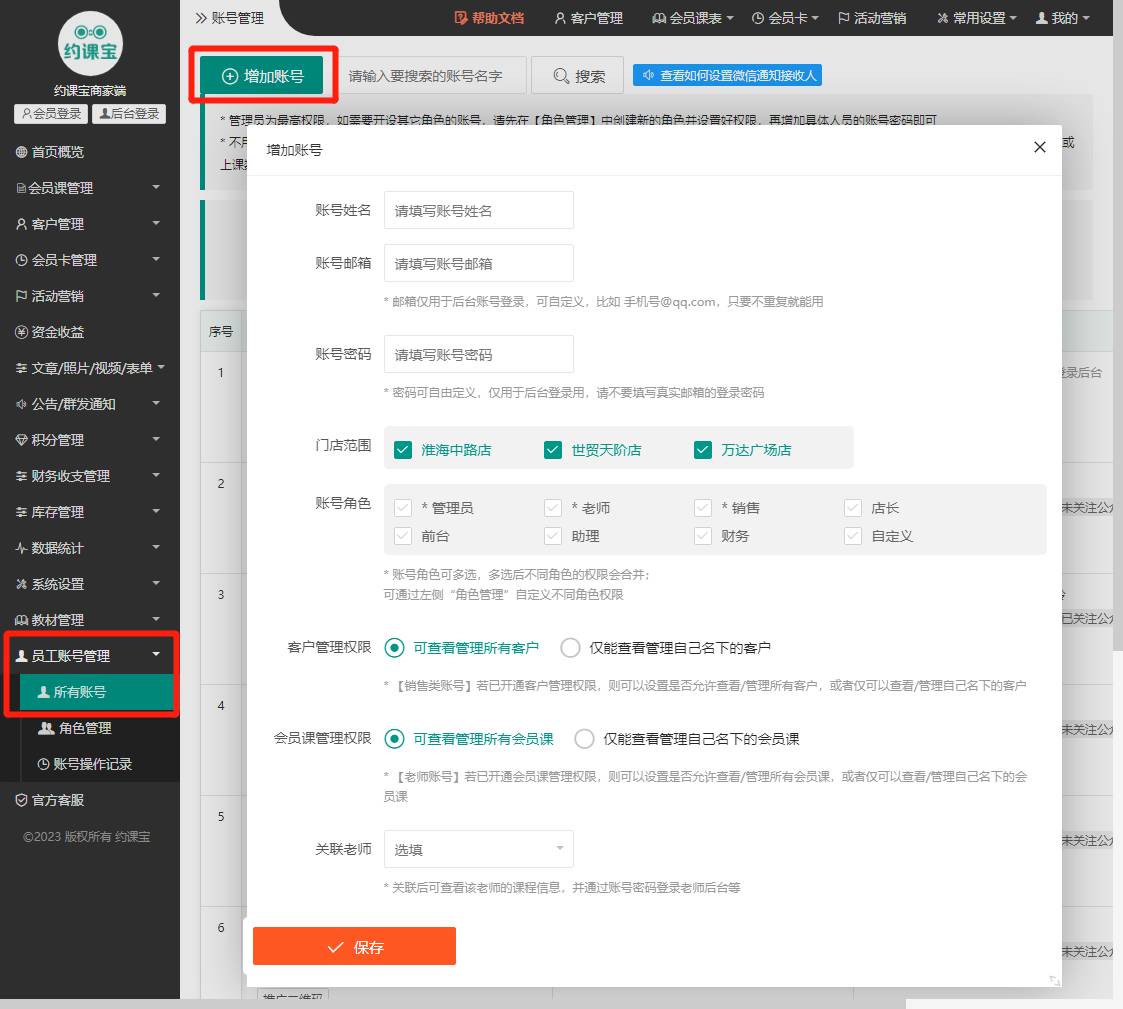
Task: Check the 销售 role checkbox
Action: pos(703,508)
